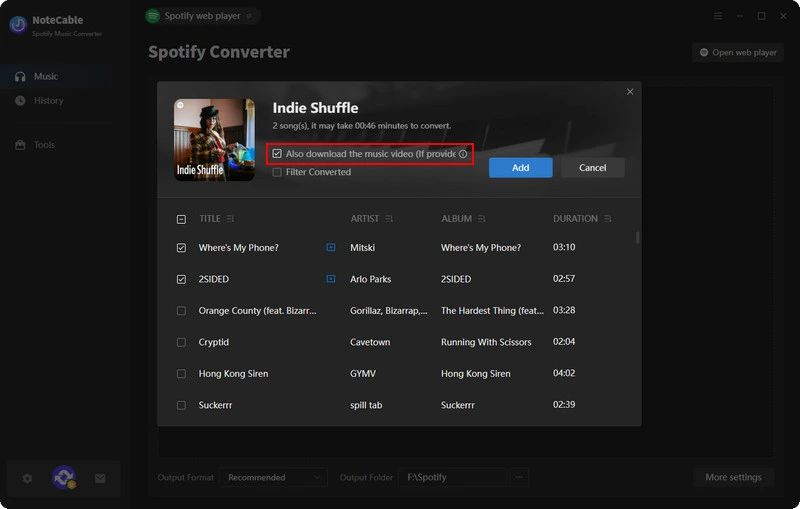800x509 pixels.
Task: Uncheck the 2SIDED song checkbox
Action: 181,279
